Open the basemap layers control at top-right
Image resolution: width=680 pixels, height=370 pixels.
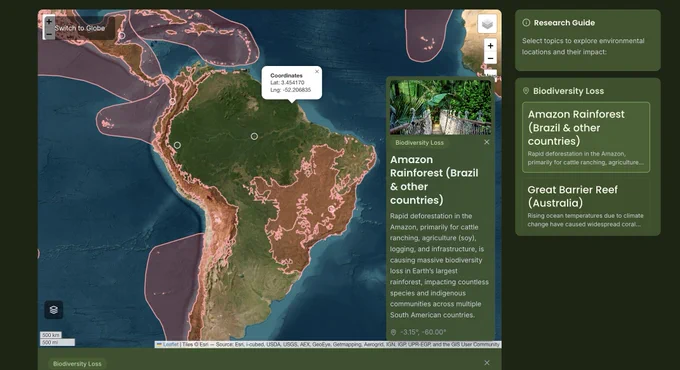487,24
